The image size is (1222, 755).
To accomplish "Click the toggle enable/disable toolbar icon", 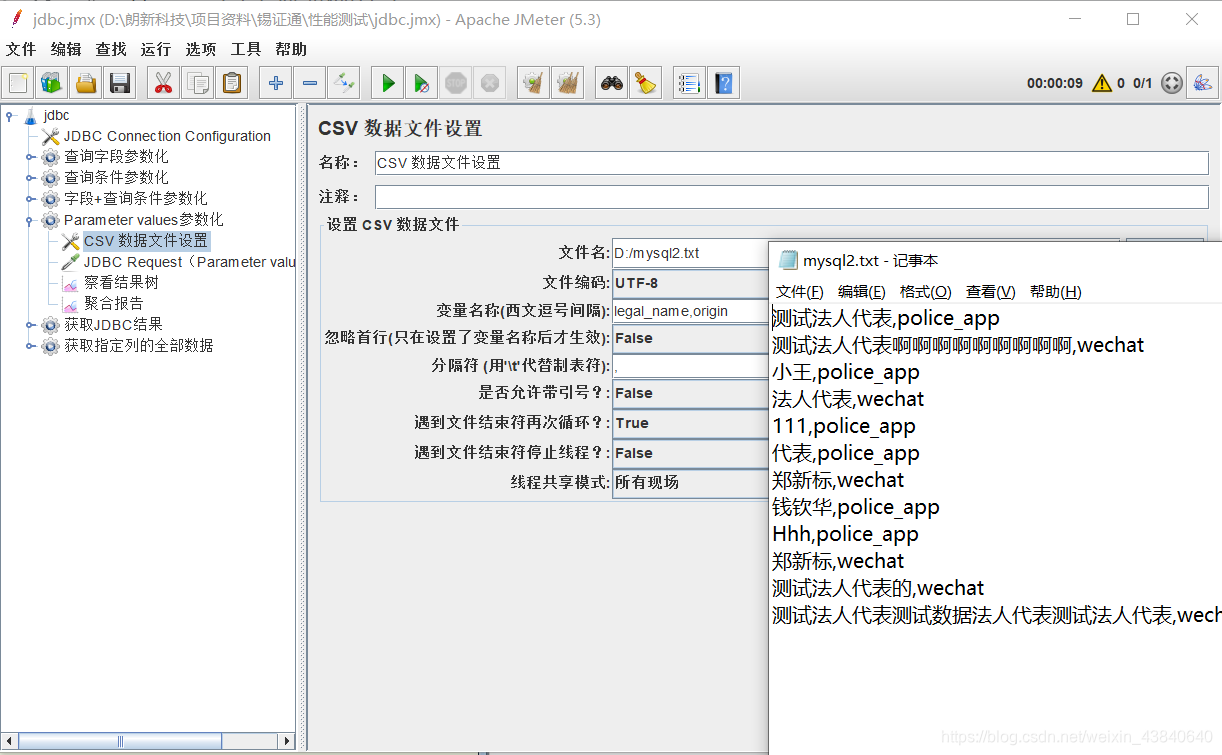I will coord(344,83).
